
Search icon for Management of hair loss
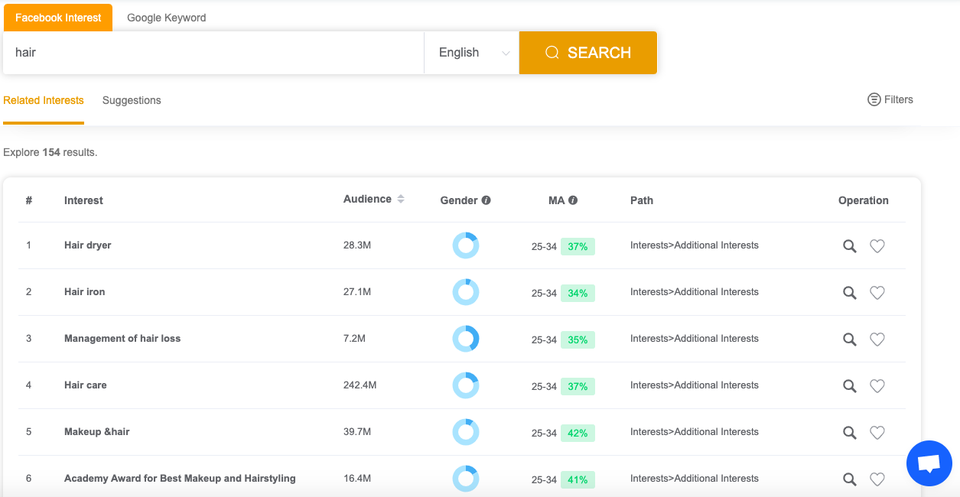849,339
